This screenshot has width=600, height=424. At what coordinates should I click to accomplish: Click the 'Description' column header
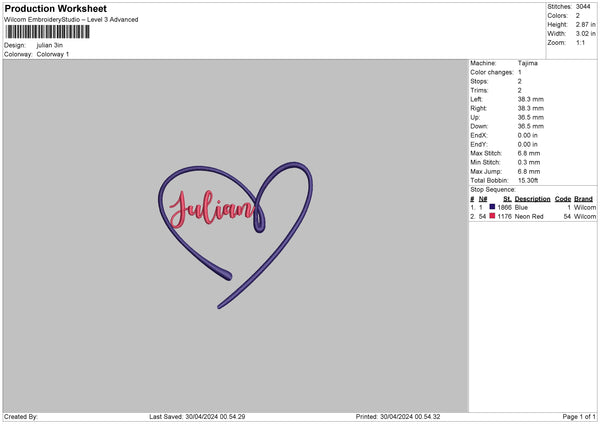tap(532, 199)
